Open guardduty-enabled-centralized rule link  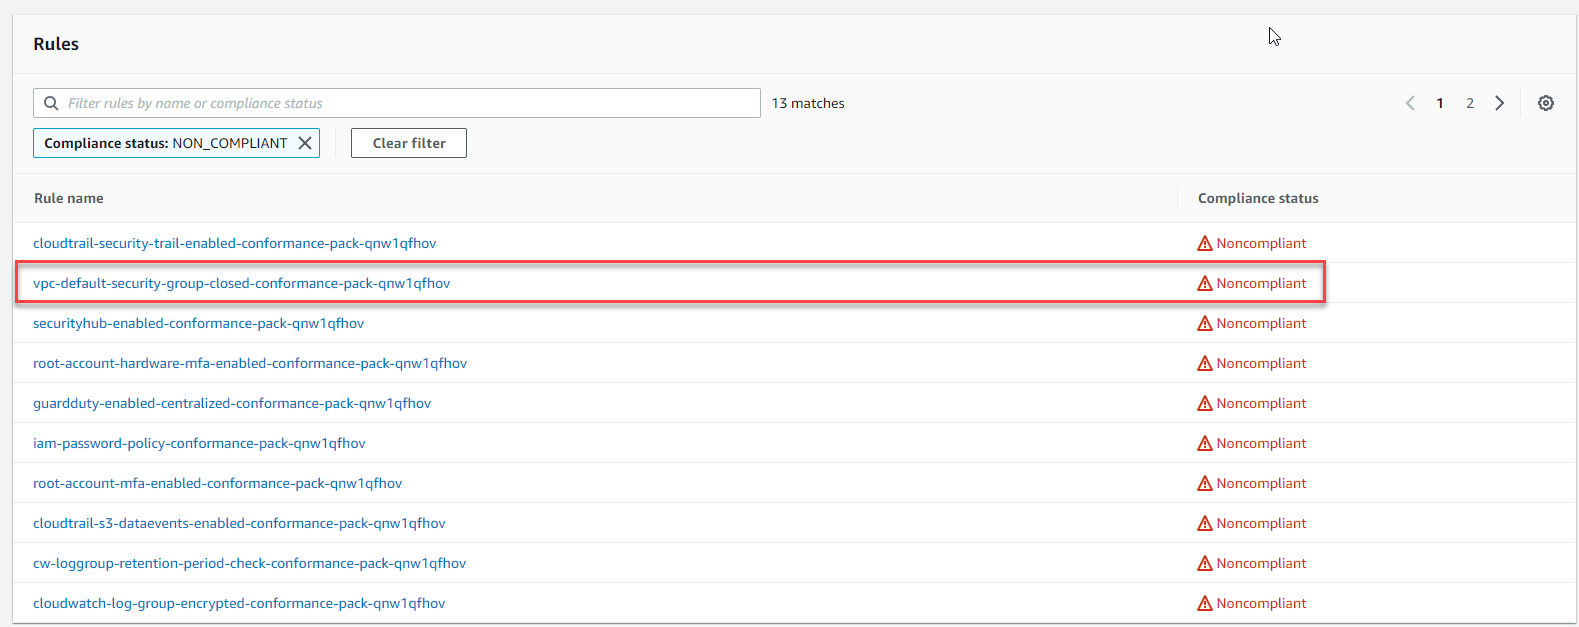click(232, 403)
